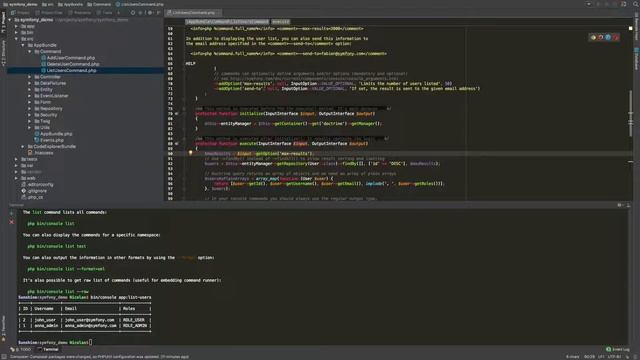Click the lightbulb intention icon on line 90
Viewport: 640px width, 360px height.
tap(190, 153)
